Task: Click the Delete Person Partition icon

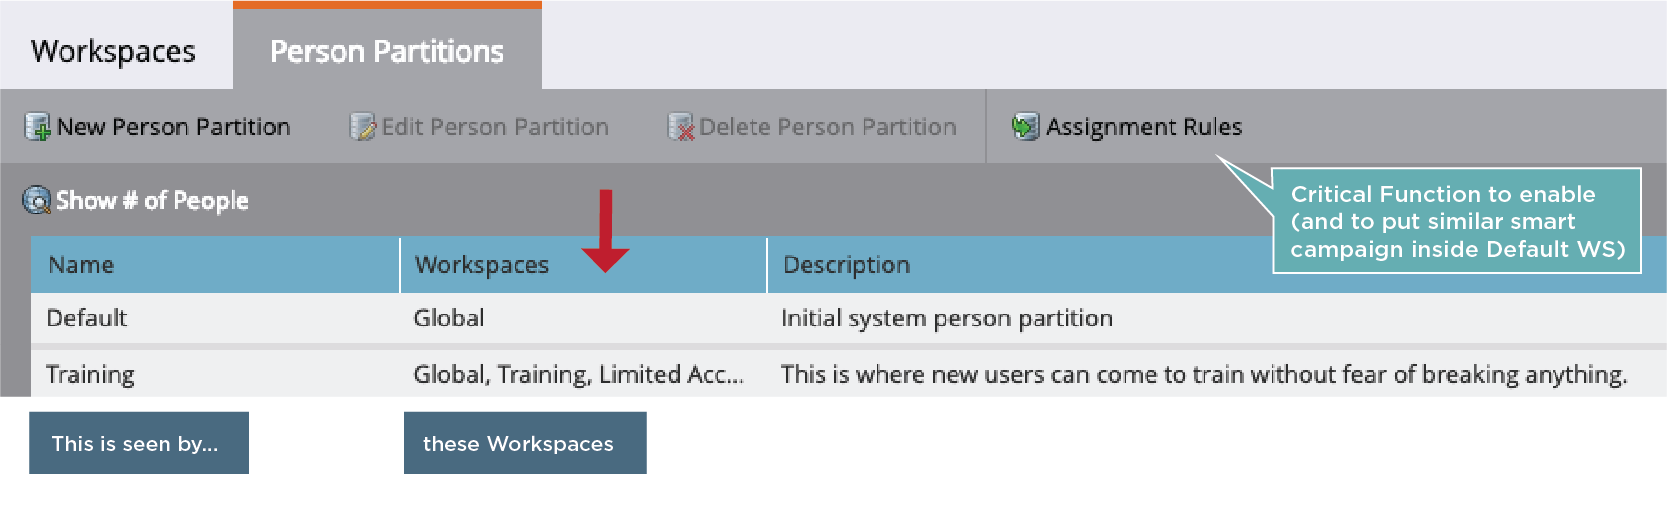Action: 680,127
